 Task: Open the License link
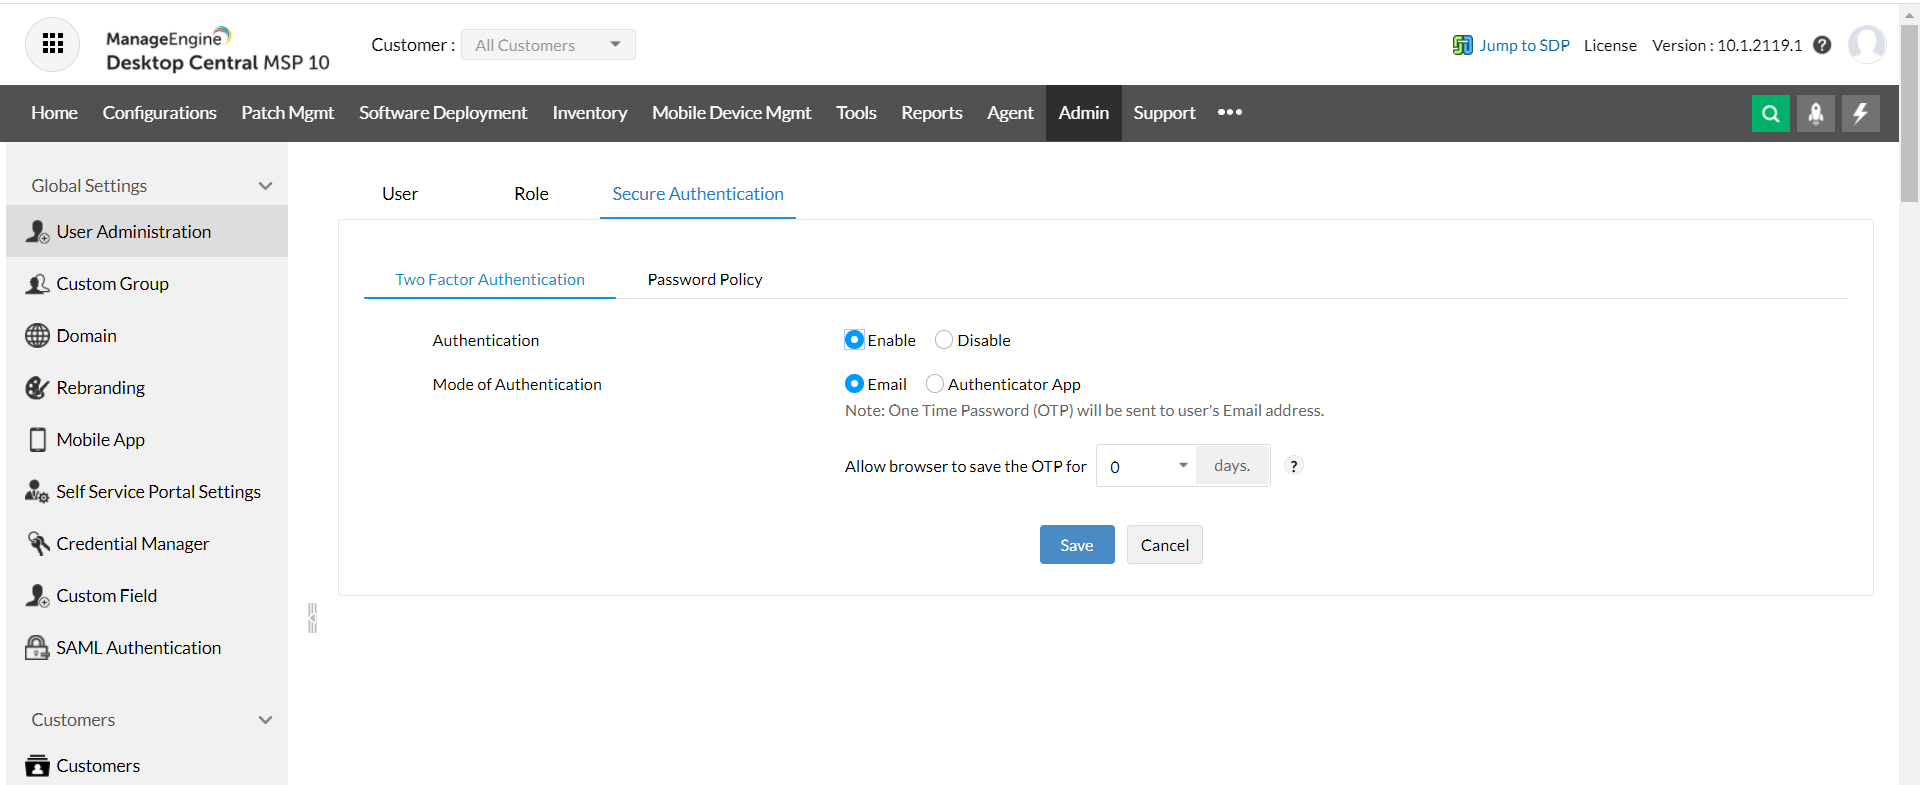[x=1610, y=45]
